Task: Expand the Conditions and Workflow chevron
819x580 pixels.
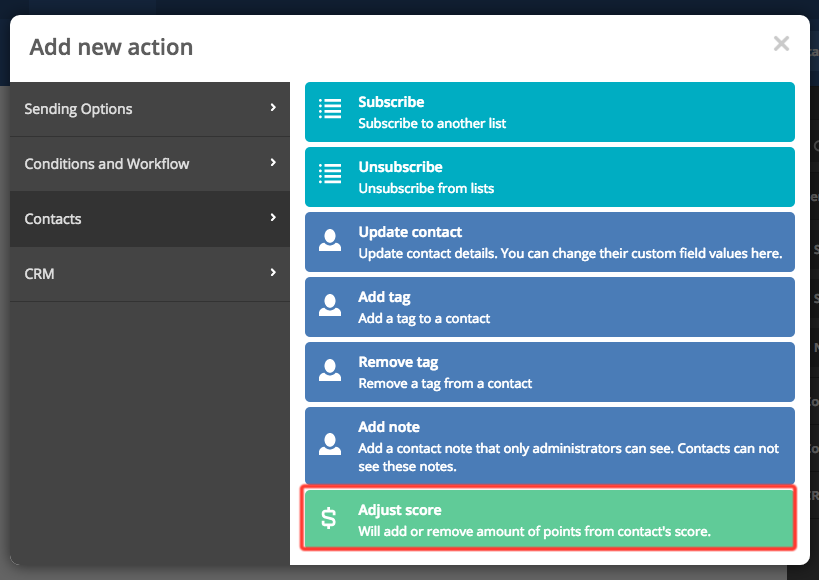Action: (x=273, y=163)
